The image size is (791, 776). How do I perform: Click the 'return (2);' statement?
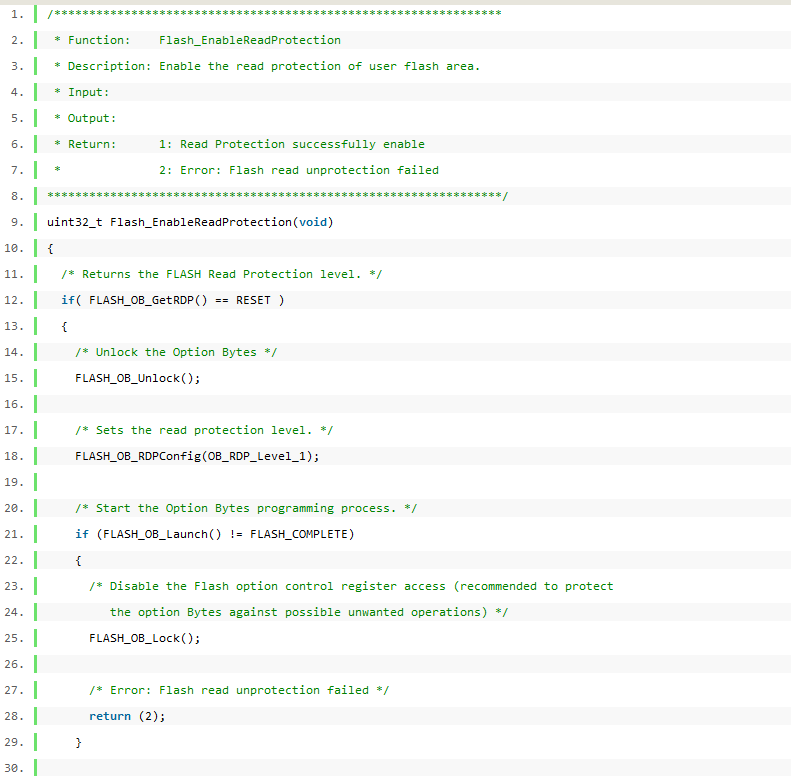click(127, 716)
